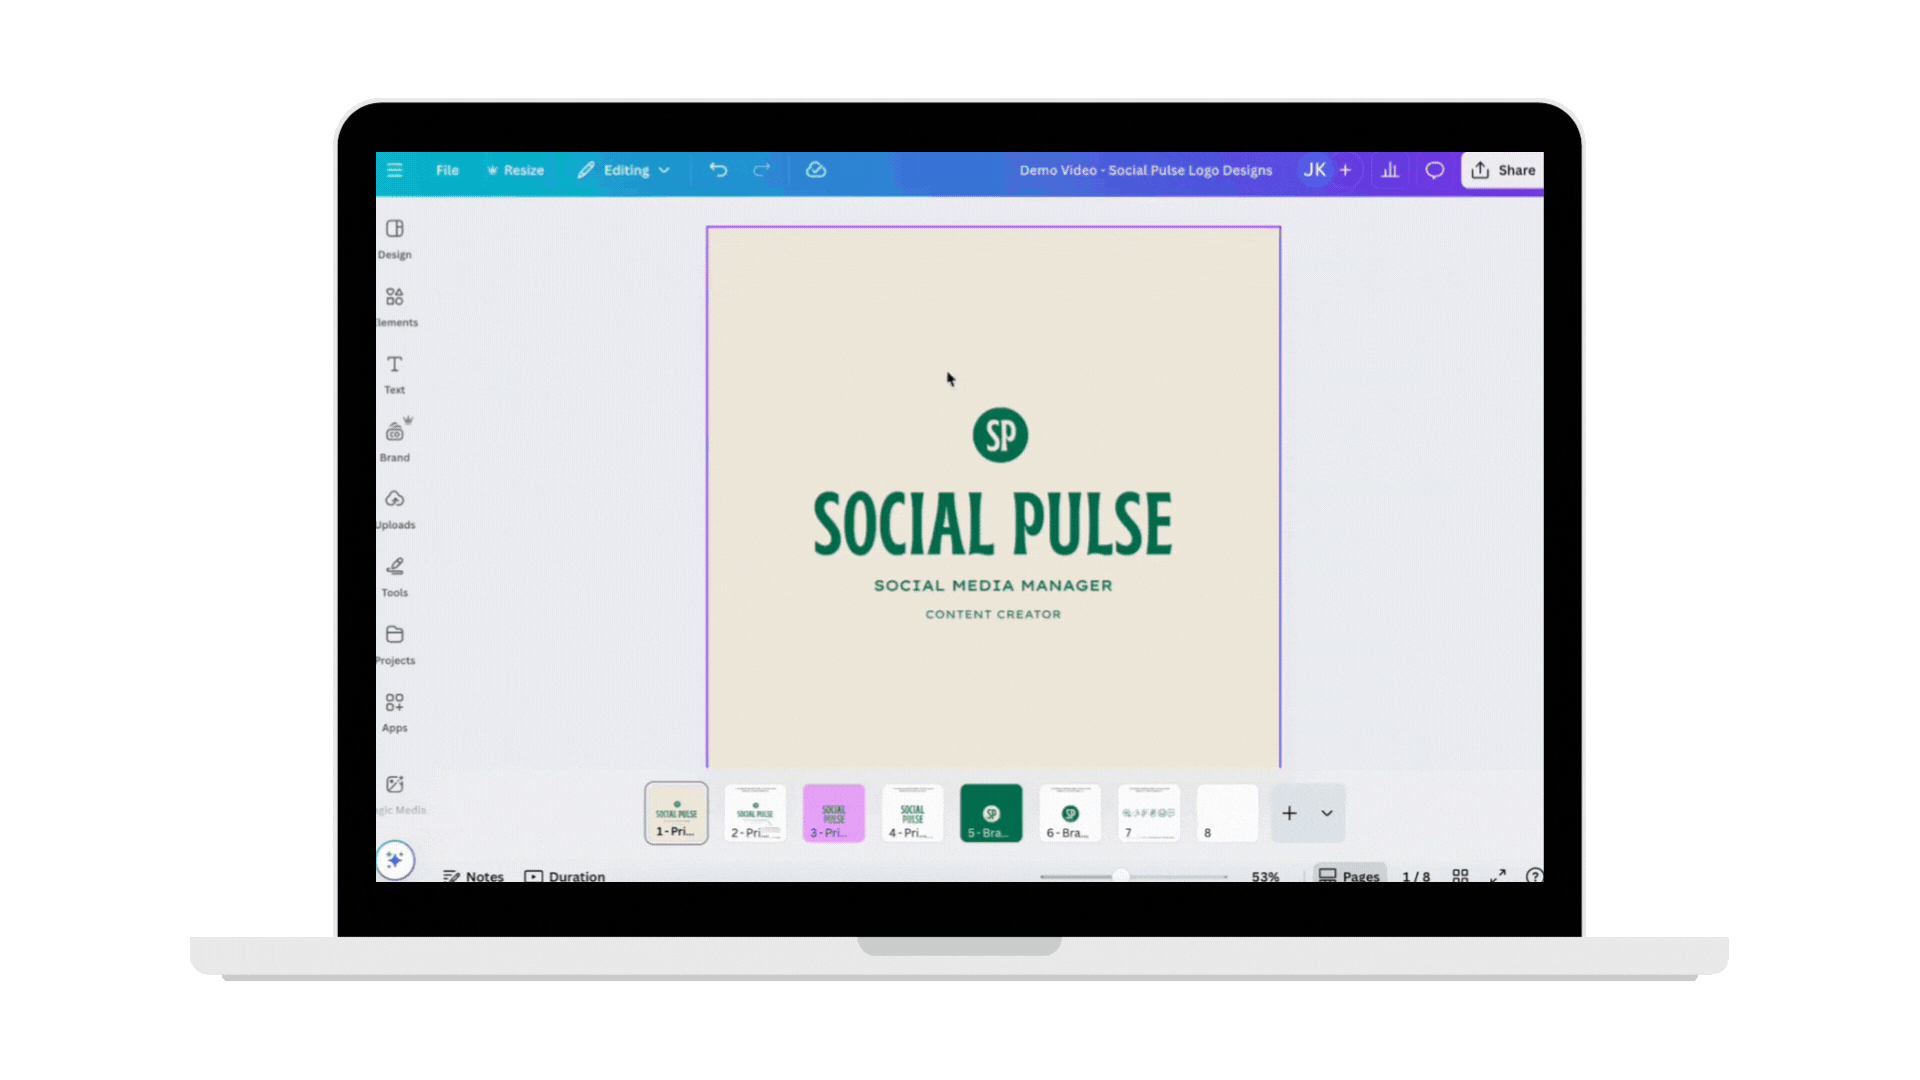1920x1080 pixels.
Task: Open the Design panel
Action: click(395, 238)
